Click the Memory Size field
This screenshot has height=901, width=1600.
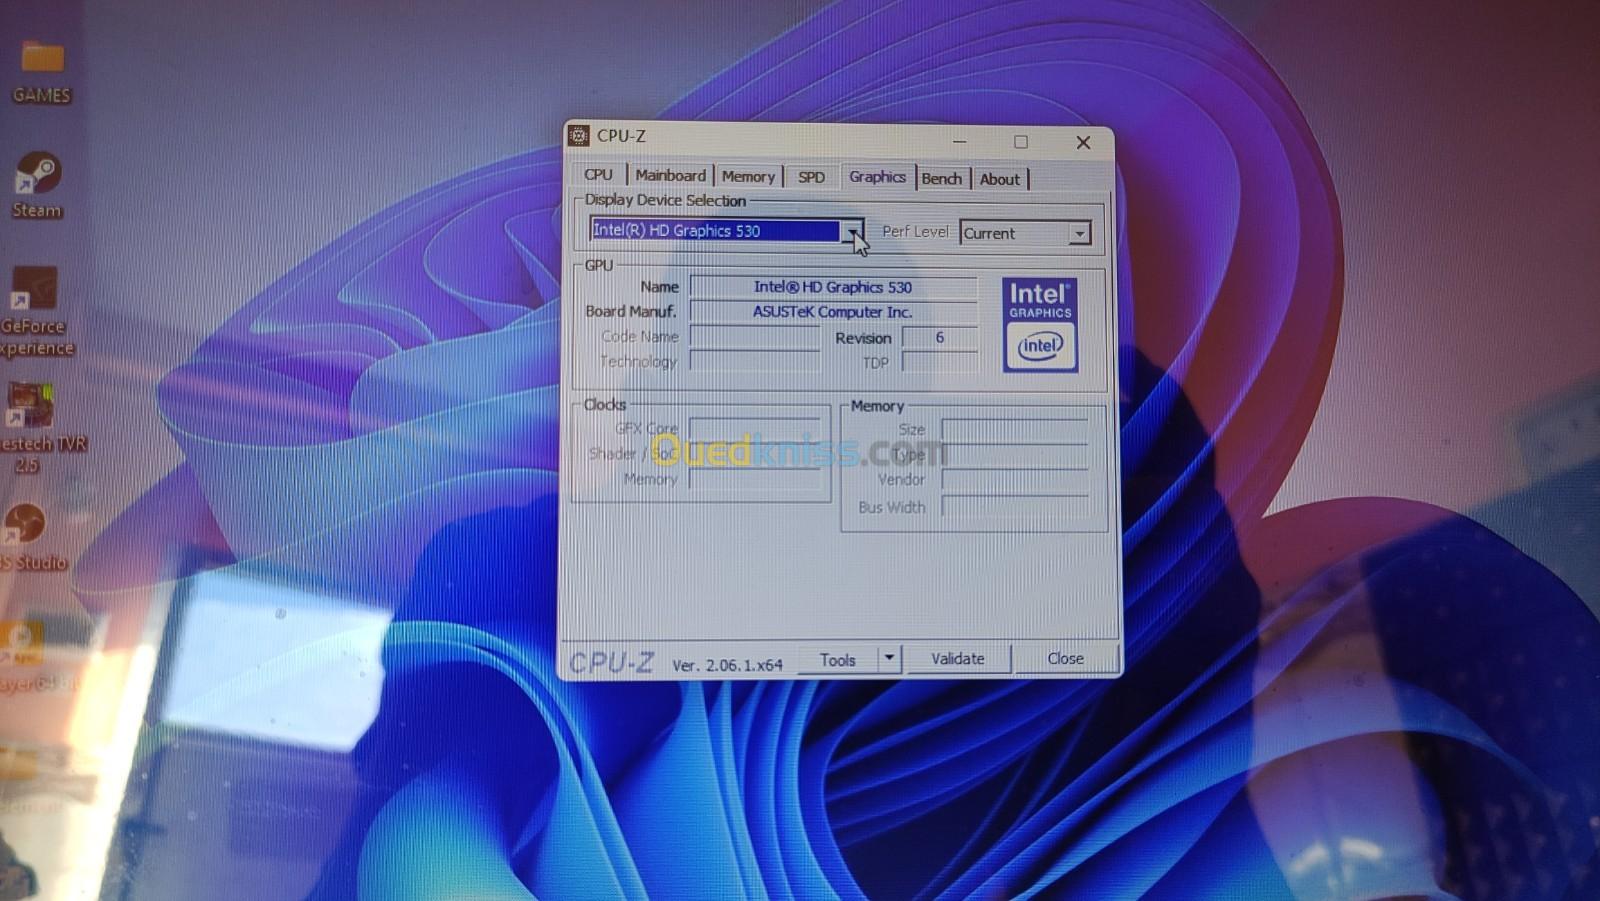[1014, 430]
